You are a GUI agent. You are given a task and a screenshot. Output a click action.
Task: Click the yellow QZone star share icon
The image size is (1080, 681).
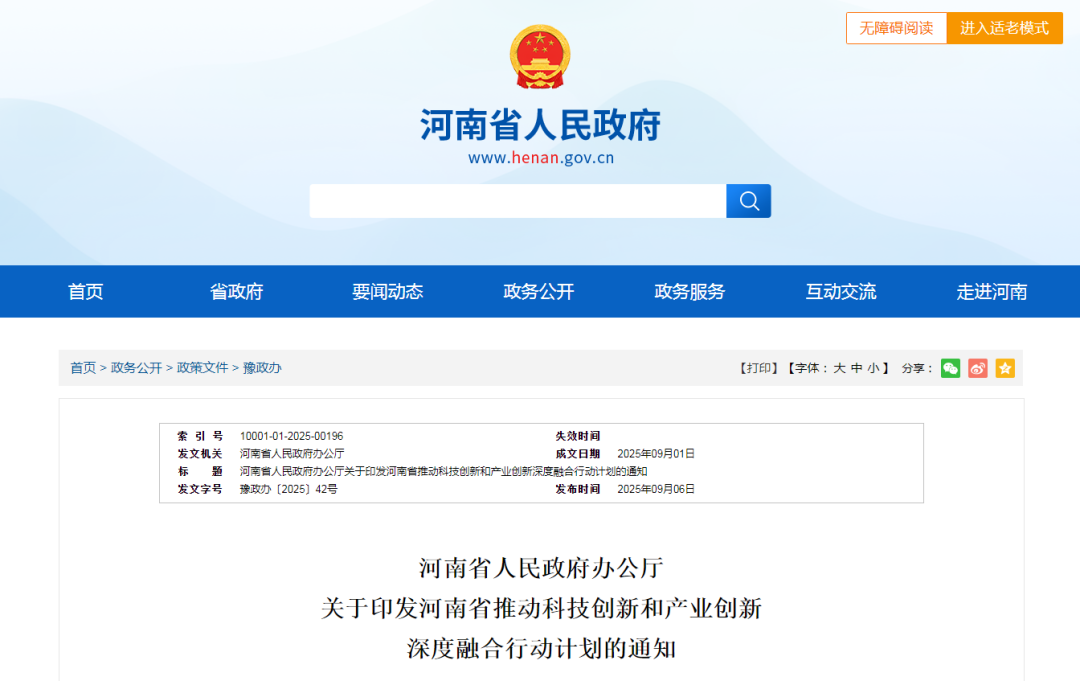pos(1005,368)
